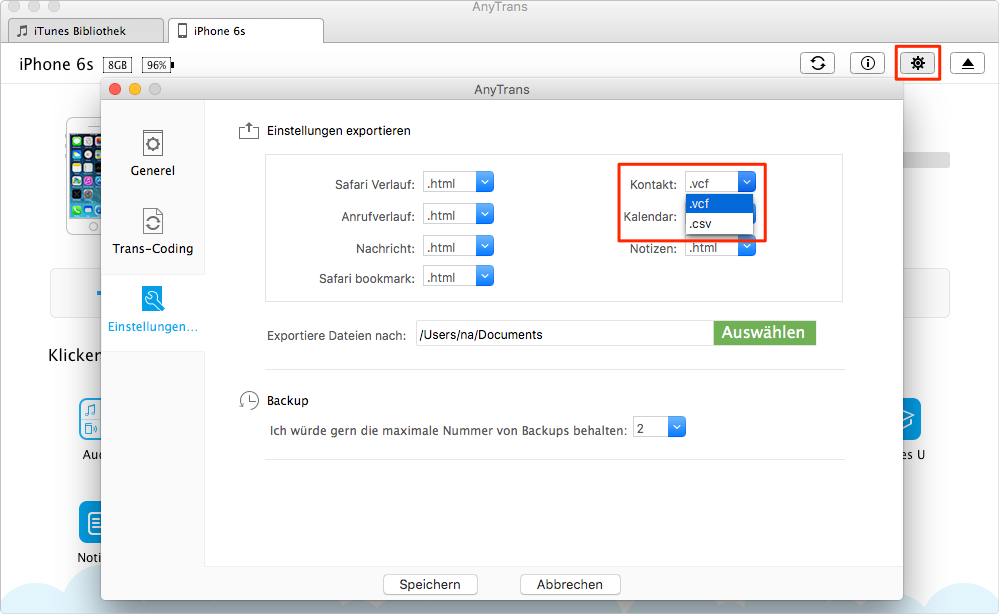Open the maximum backups number dropdown
This screenshot has width=999, height=614.
click(x=677, y=427)
